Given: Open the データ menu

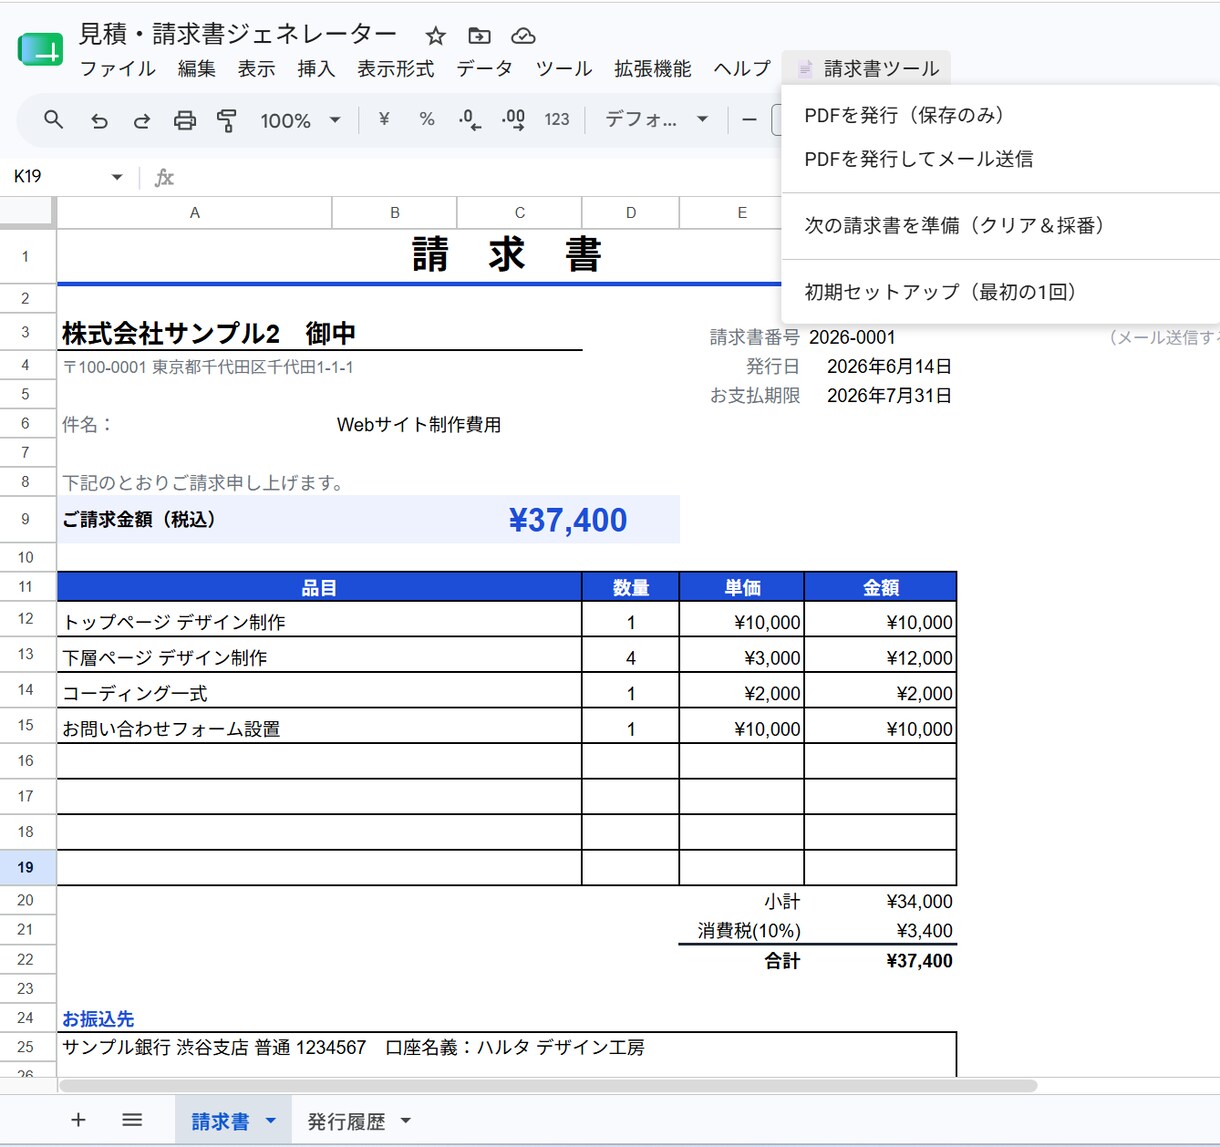Looking at the screenshot, I should 485,69.
